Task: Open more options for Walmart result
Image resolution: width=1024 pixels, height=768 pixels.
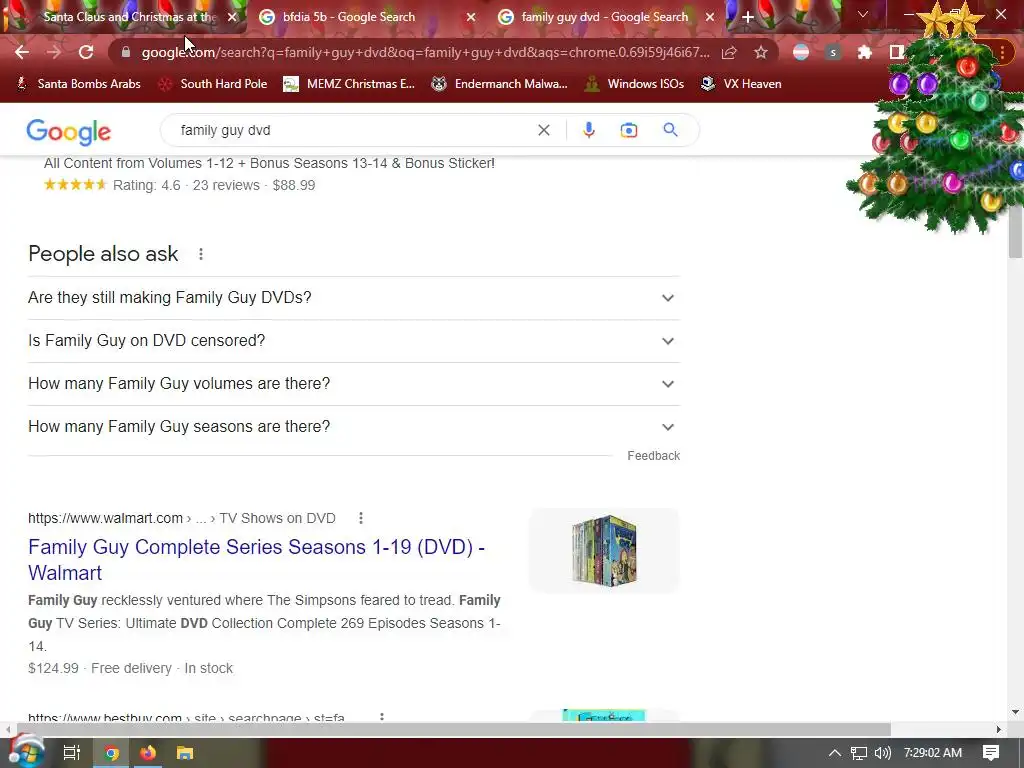Action: click(x=360, y=518)
